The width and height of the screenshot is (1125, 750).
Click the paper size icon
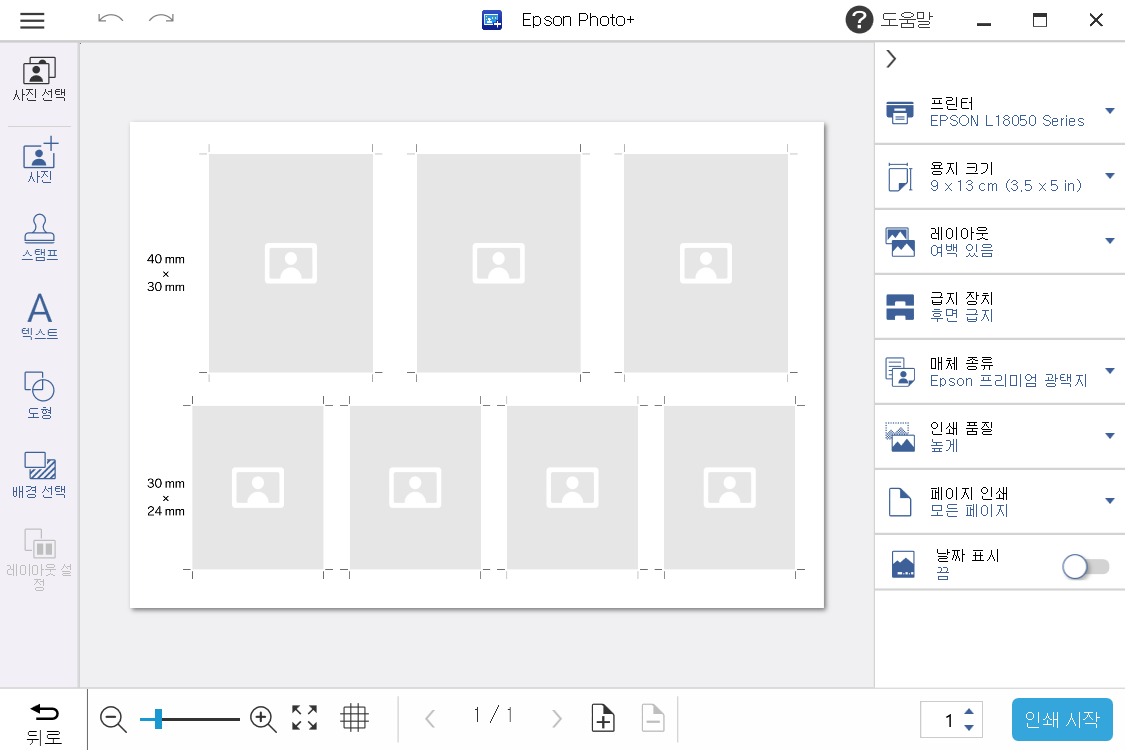pyautogui.click(x=900, y=177)
